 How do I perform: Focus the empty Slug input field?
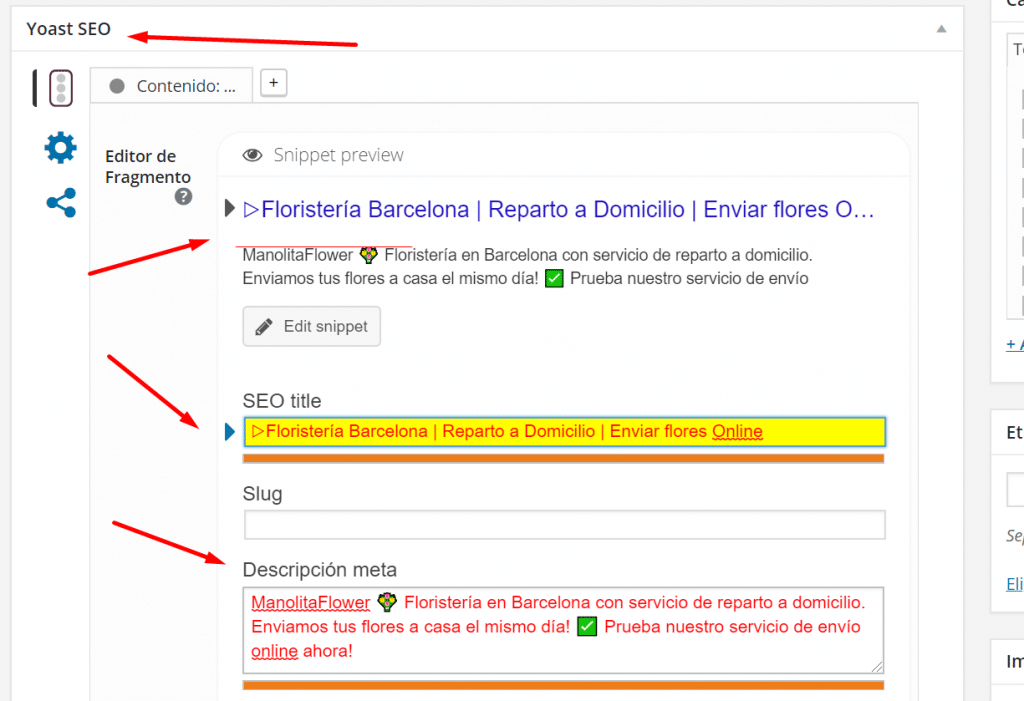pos(564,525)
